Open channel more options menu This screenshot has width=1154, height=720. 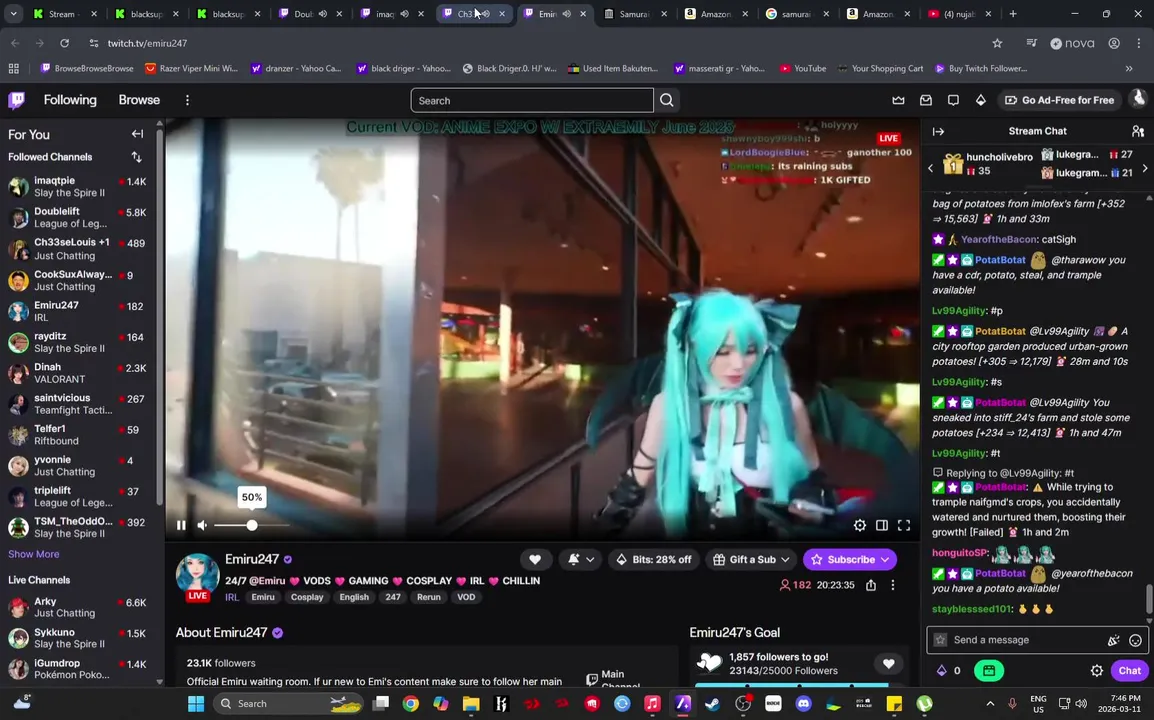pos(893,585)
